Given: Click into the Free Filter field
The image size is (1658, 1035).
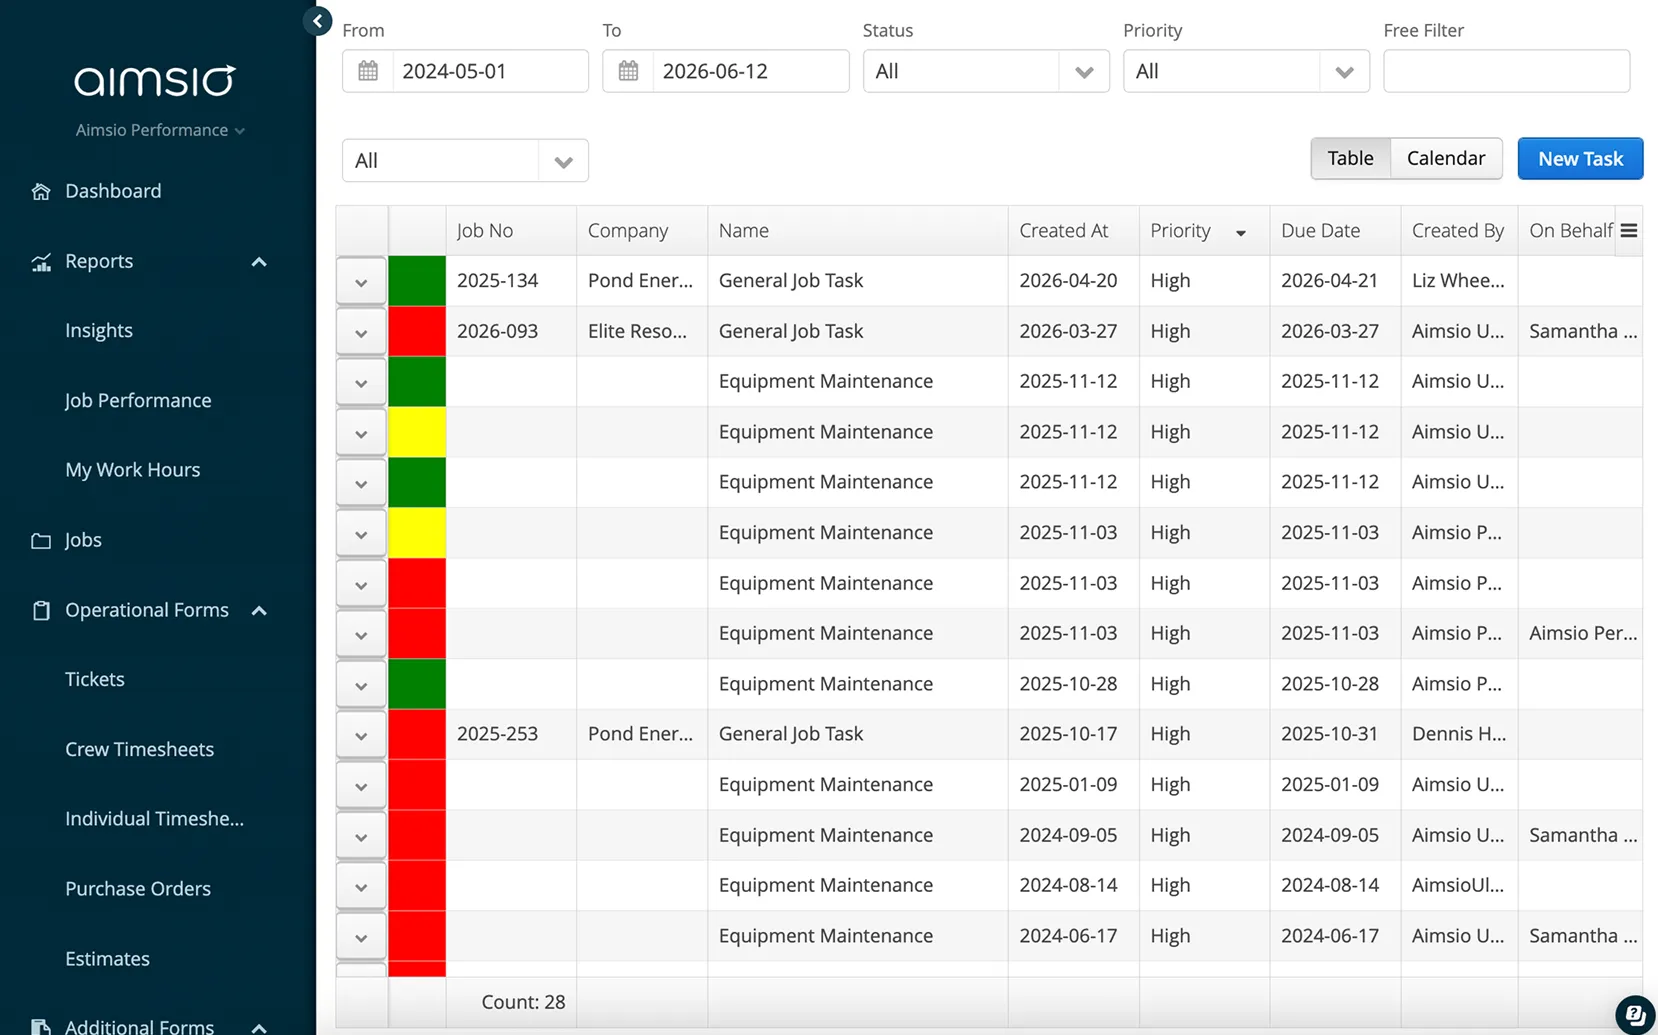Looking at the screenshot, I should click(x=1506, y=71).
